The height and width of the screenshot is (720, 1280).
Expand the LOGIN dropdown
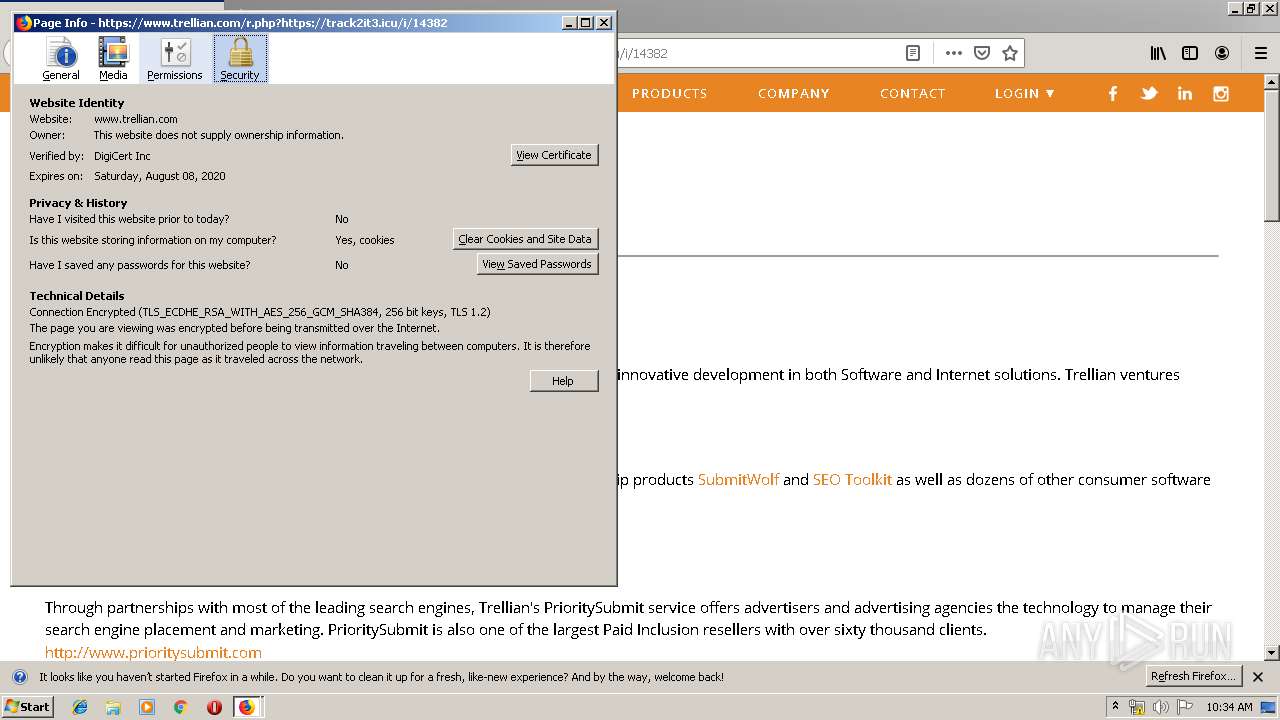tap(1025, 93)
